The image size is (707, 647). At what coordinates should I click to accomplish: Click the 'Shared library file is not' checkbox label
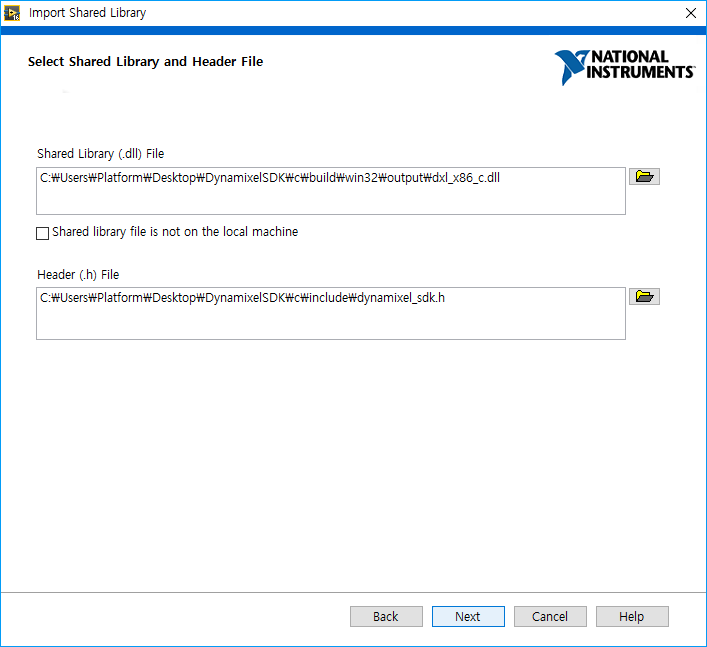tap(175, 232)
